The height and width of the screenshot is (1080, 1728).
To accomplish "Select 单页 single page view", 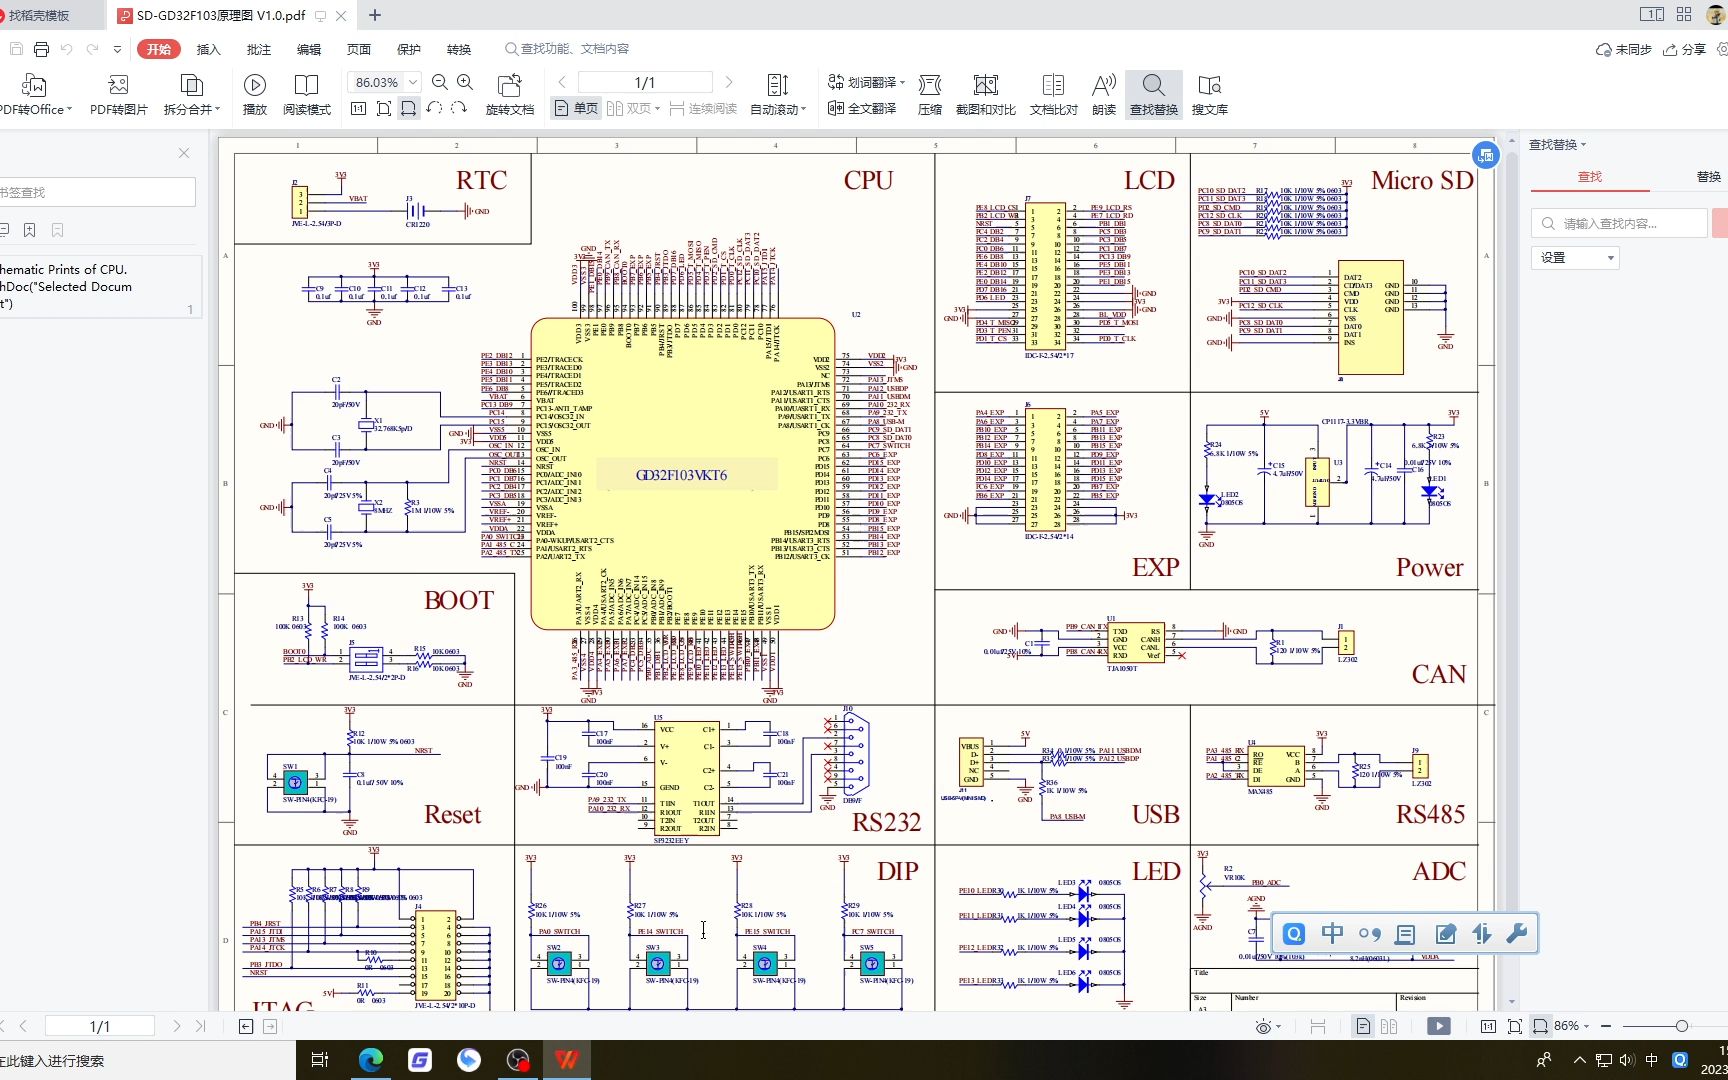I will [576, 108].
